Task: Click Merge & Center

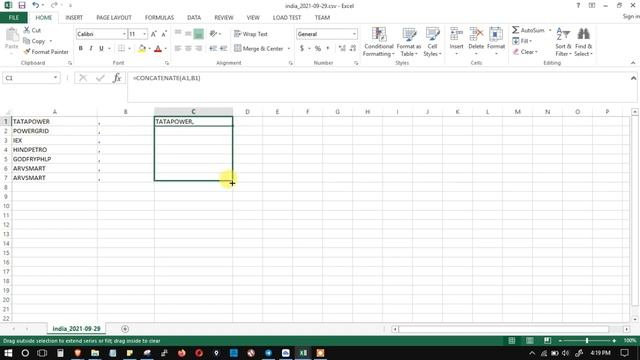Action: (x=259, y=49)
